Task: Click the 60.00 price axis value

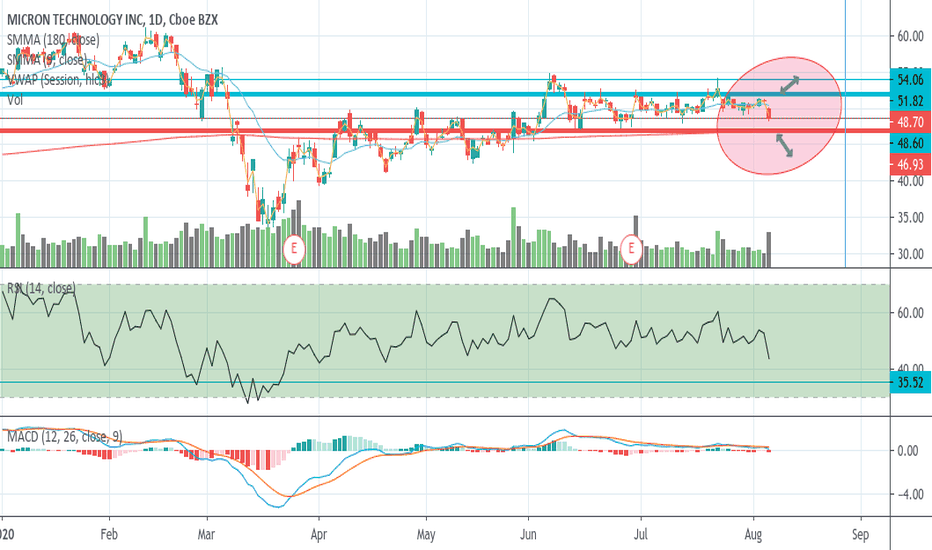Action: click(x=910, y=36)
